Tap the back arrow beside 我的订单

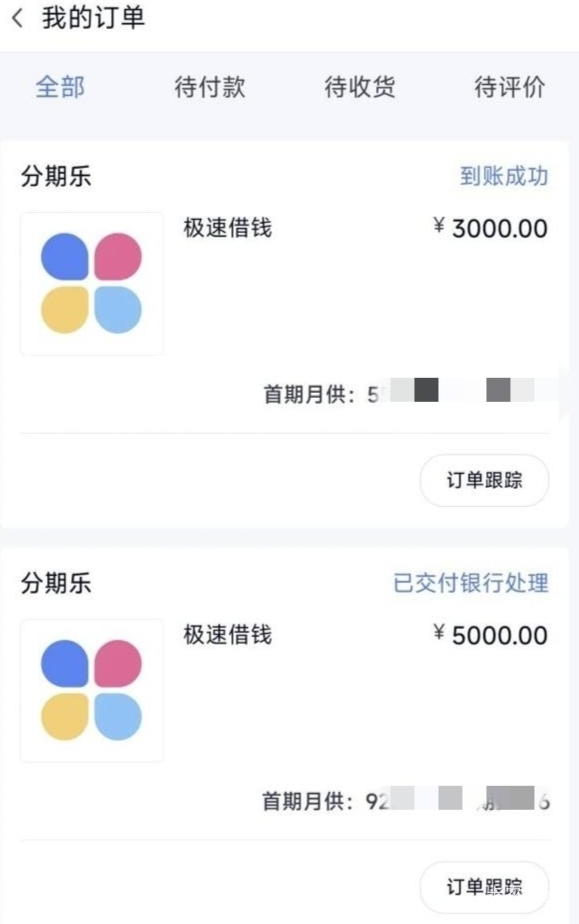[x=18, y=18]
